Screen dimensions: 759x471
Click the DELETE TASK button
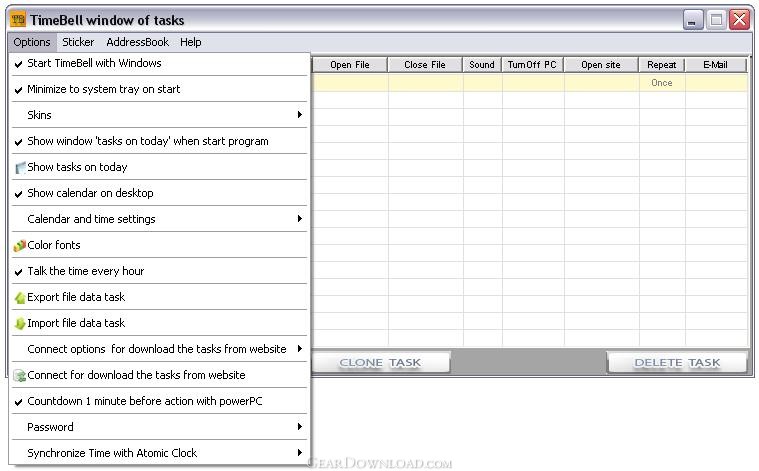(677, 363)
